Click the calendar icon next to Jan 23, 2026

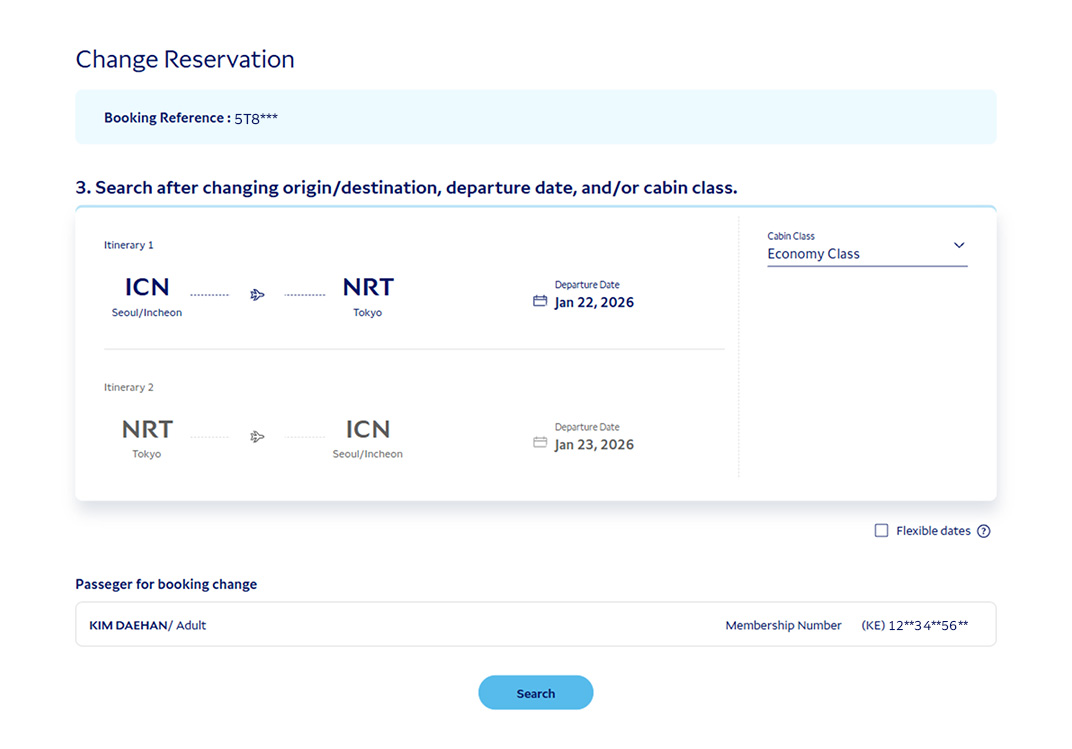pos(540,444)
